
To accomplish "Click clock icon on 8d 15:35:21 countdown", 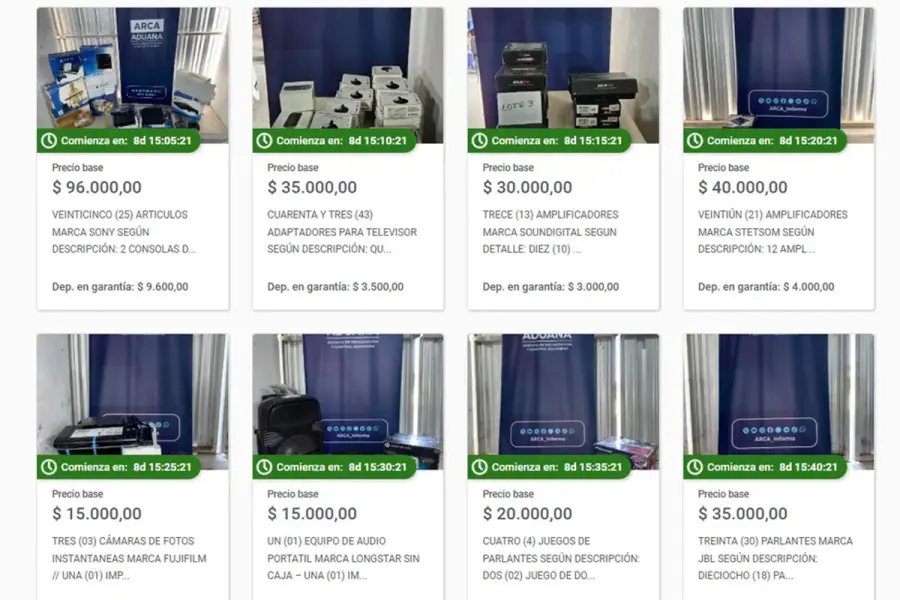I will click(479, 467).
